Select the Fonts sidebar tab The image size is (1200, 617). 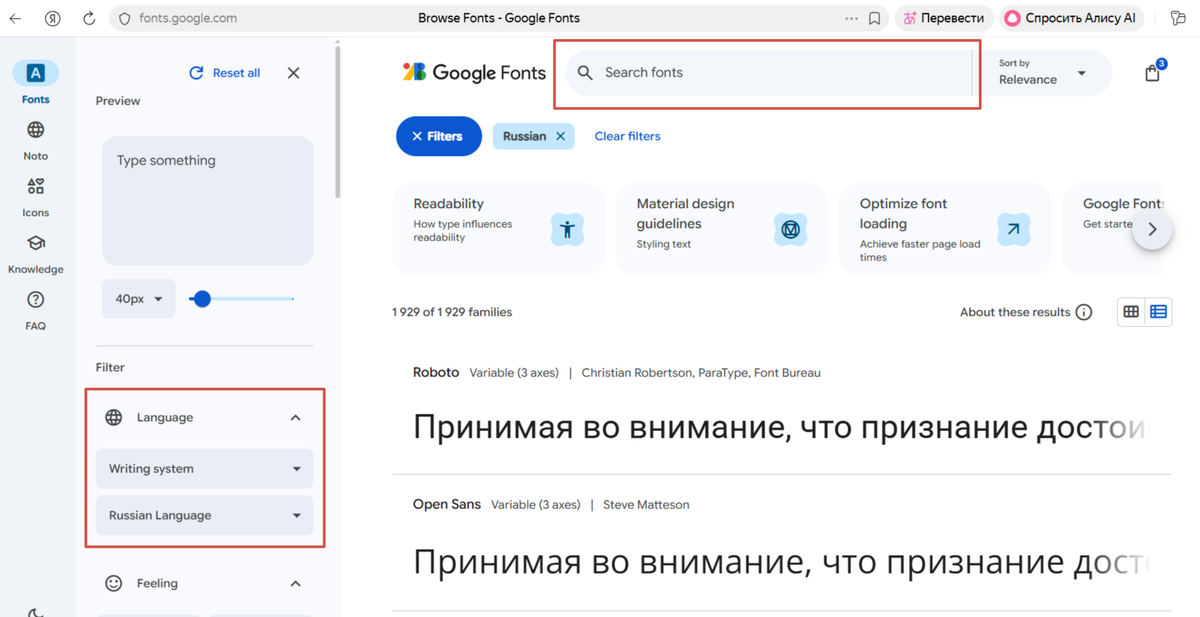coord(35,82)
